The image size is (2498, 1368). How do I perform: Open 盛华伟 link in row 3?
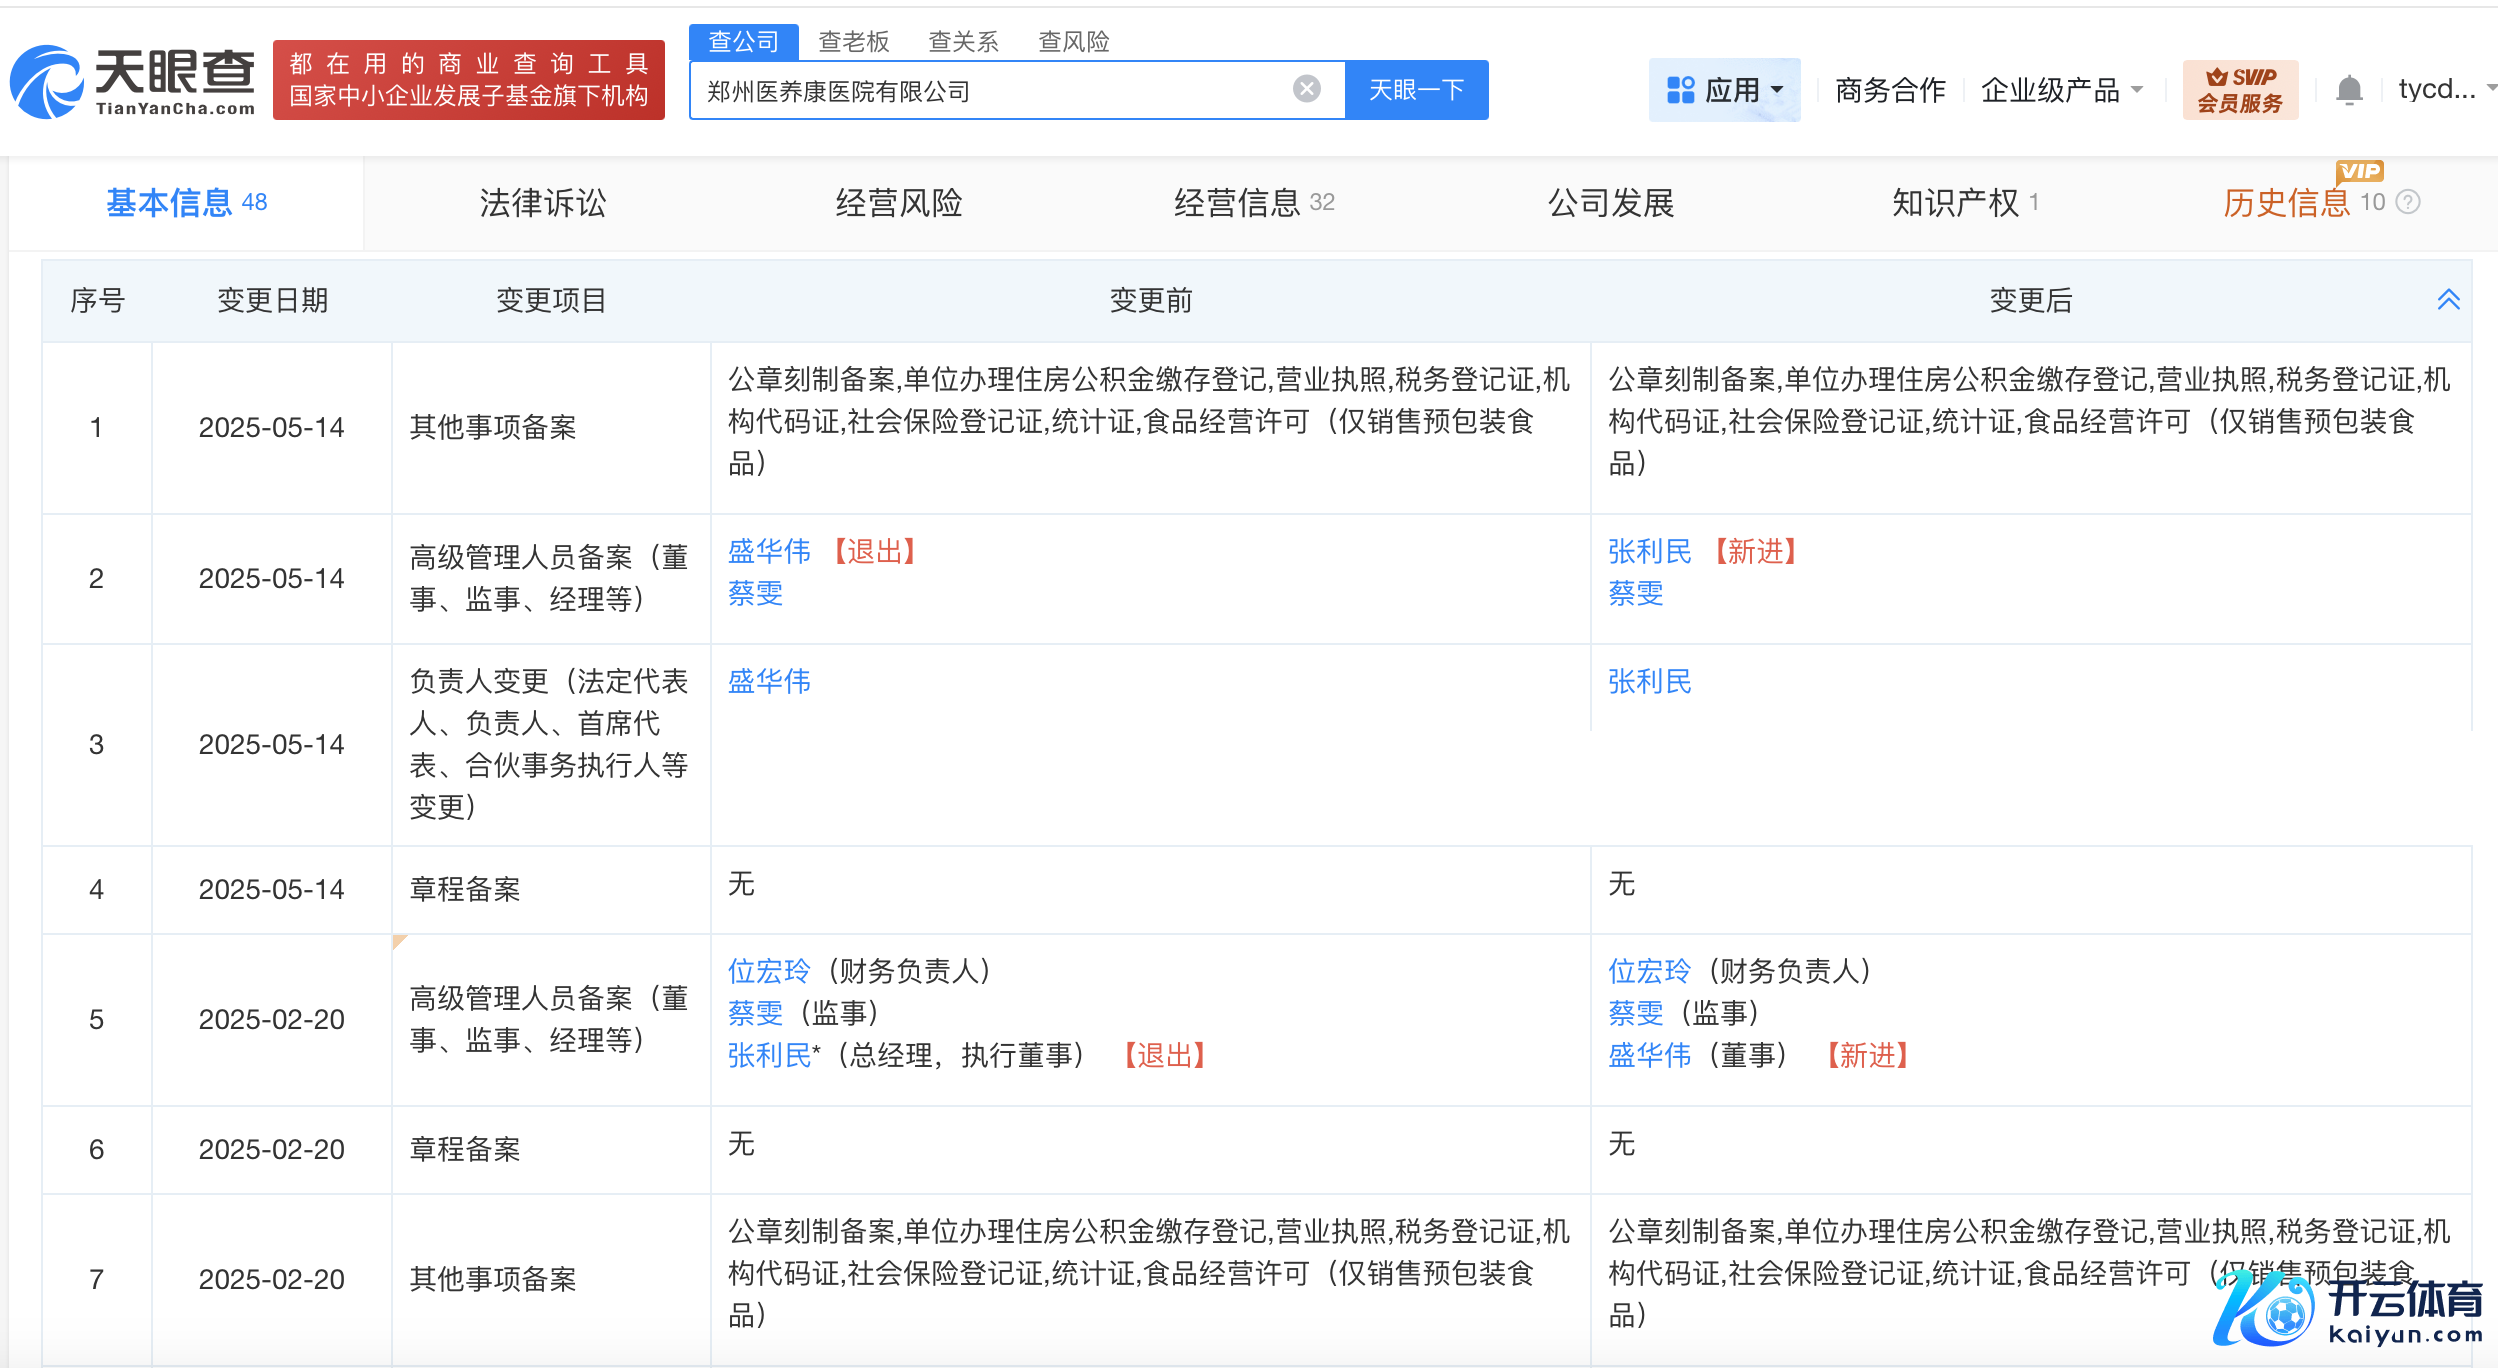(x=769, y=682)
